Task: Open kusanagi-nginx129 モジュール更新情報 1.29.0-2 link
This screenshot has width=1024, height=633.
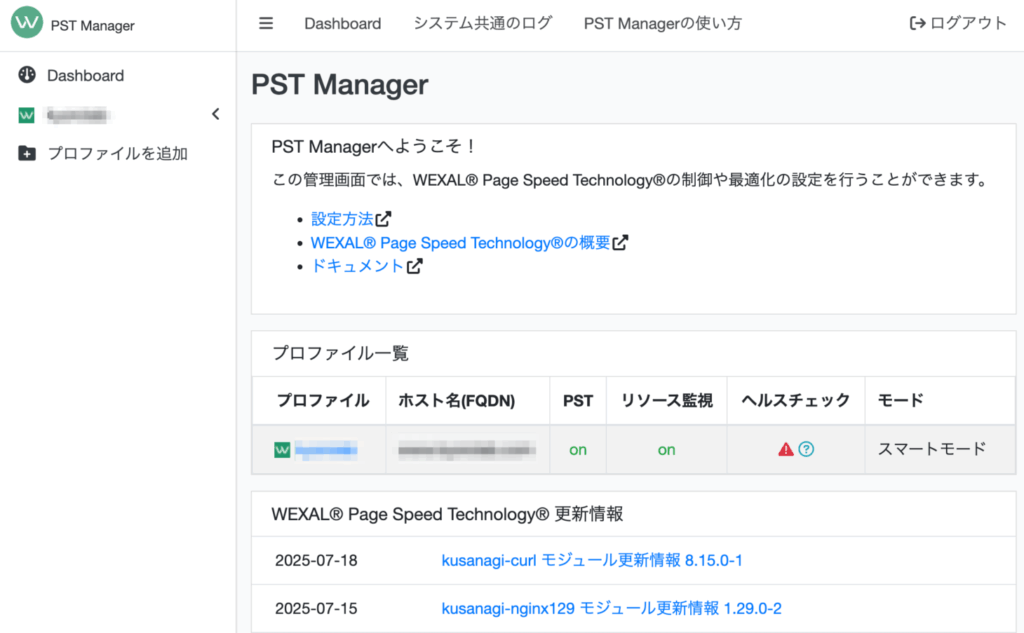Action: tap(611, 609)
